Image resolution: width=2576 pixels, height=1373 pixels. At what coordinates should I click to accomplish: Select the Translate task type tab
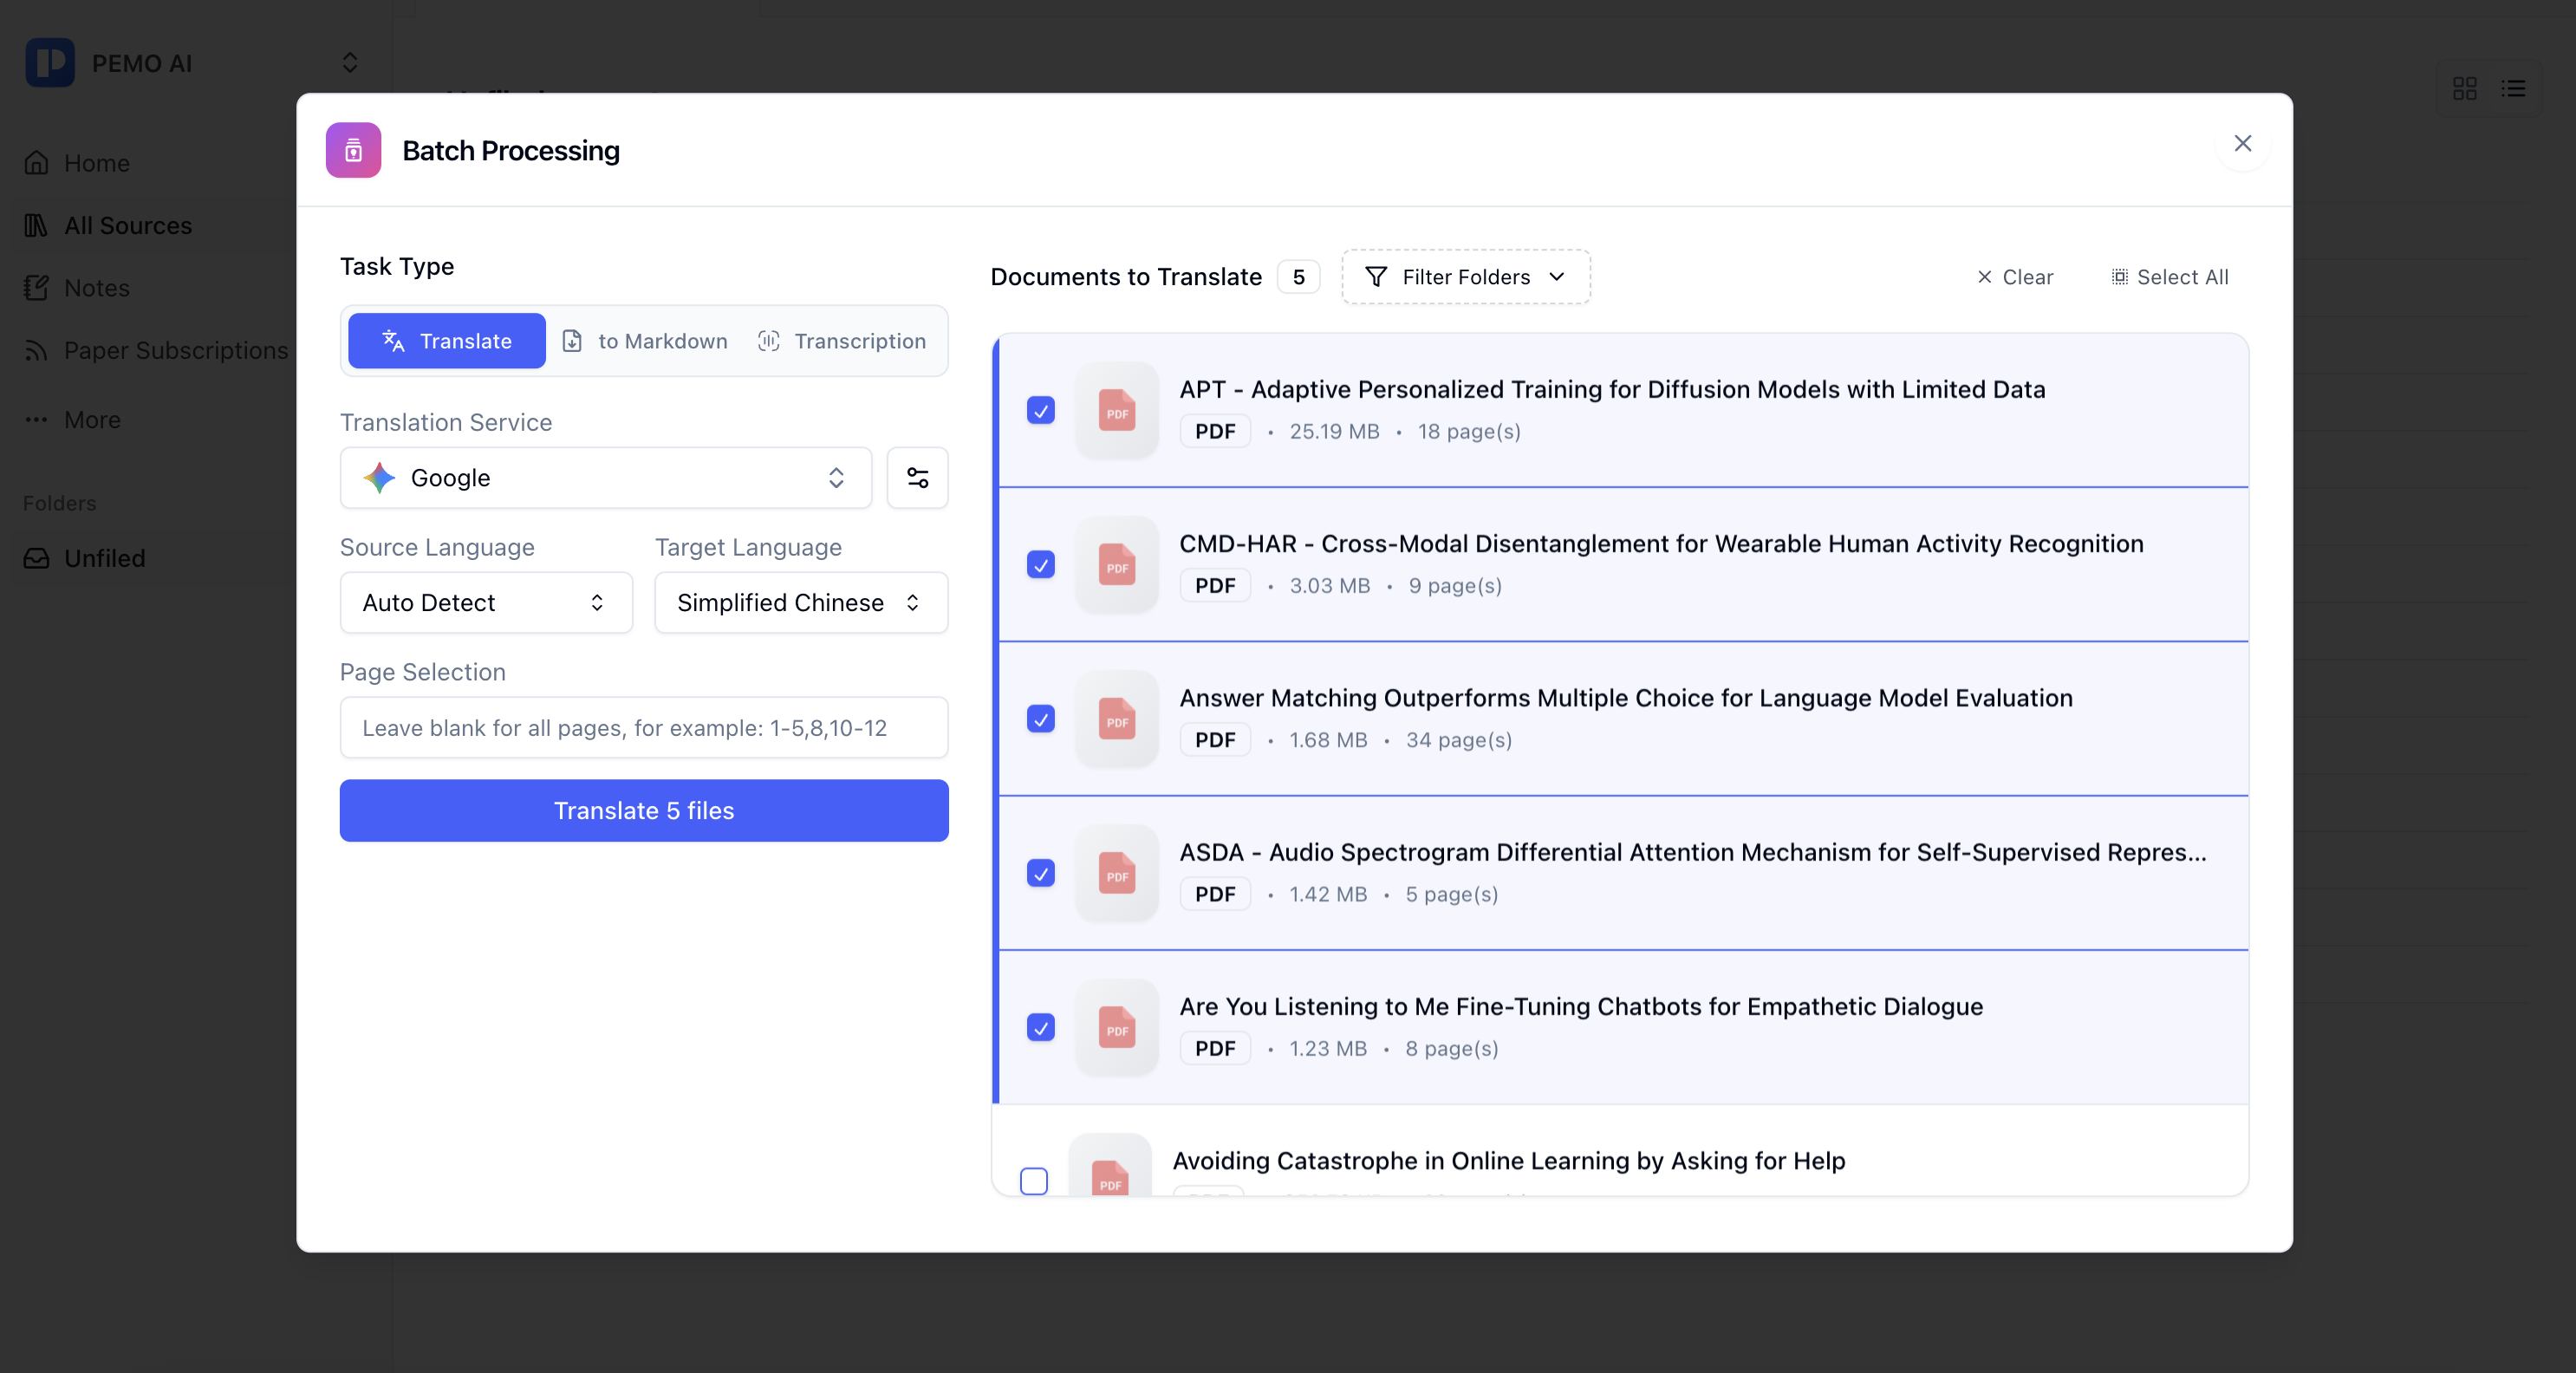click(x=447, y=341)
